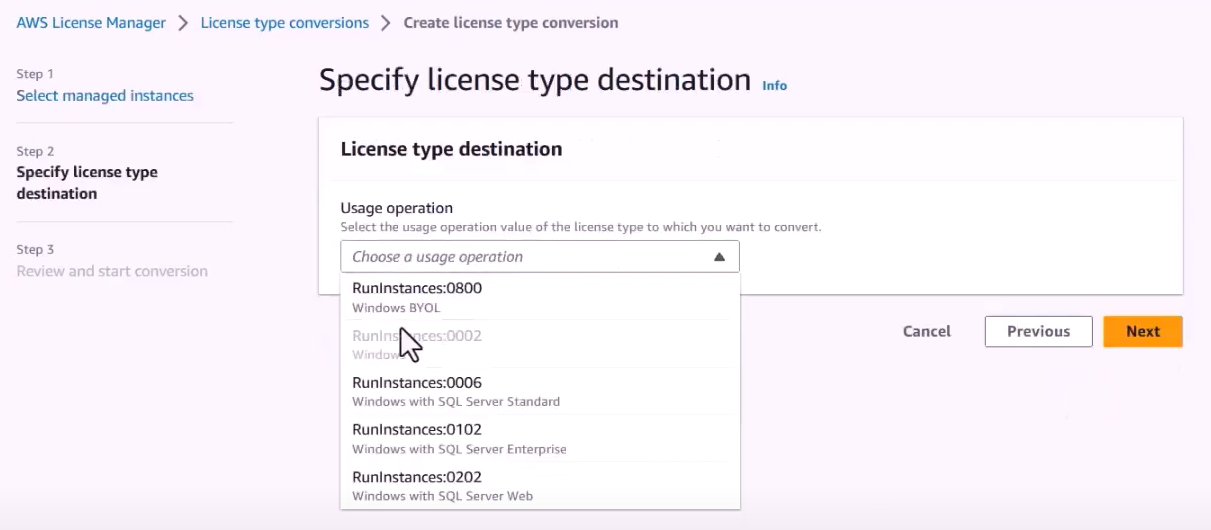Click the orange Next button

[x=1143, y=331]
